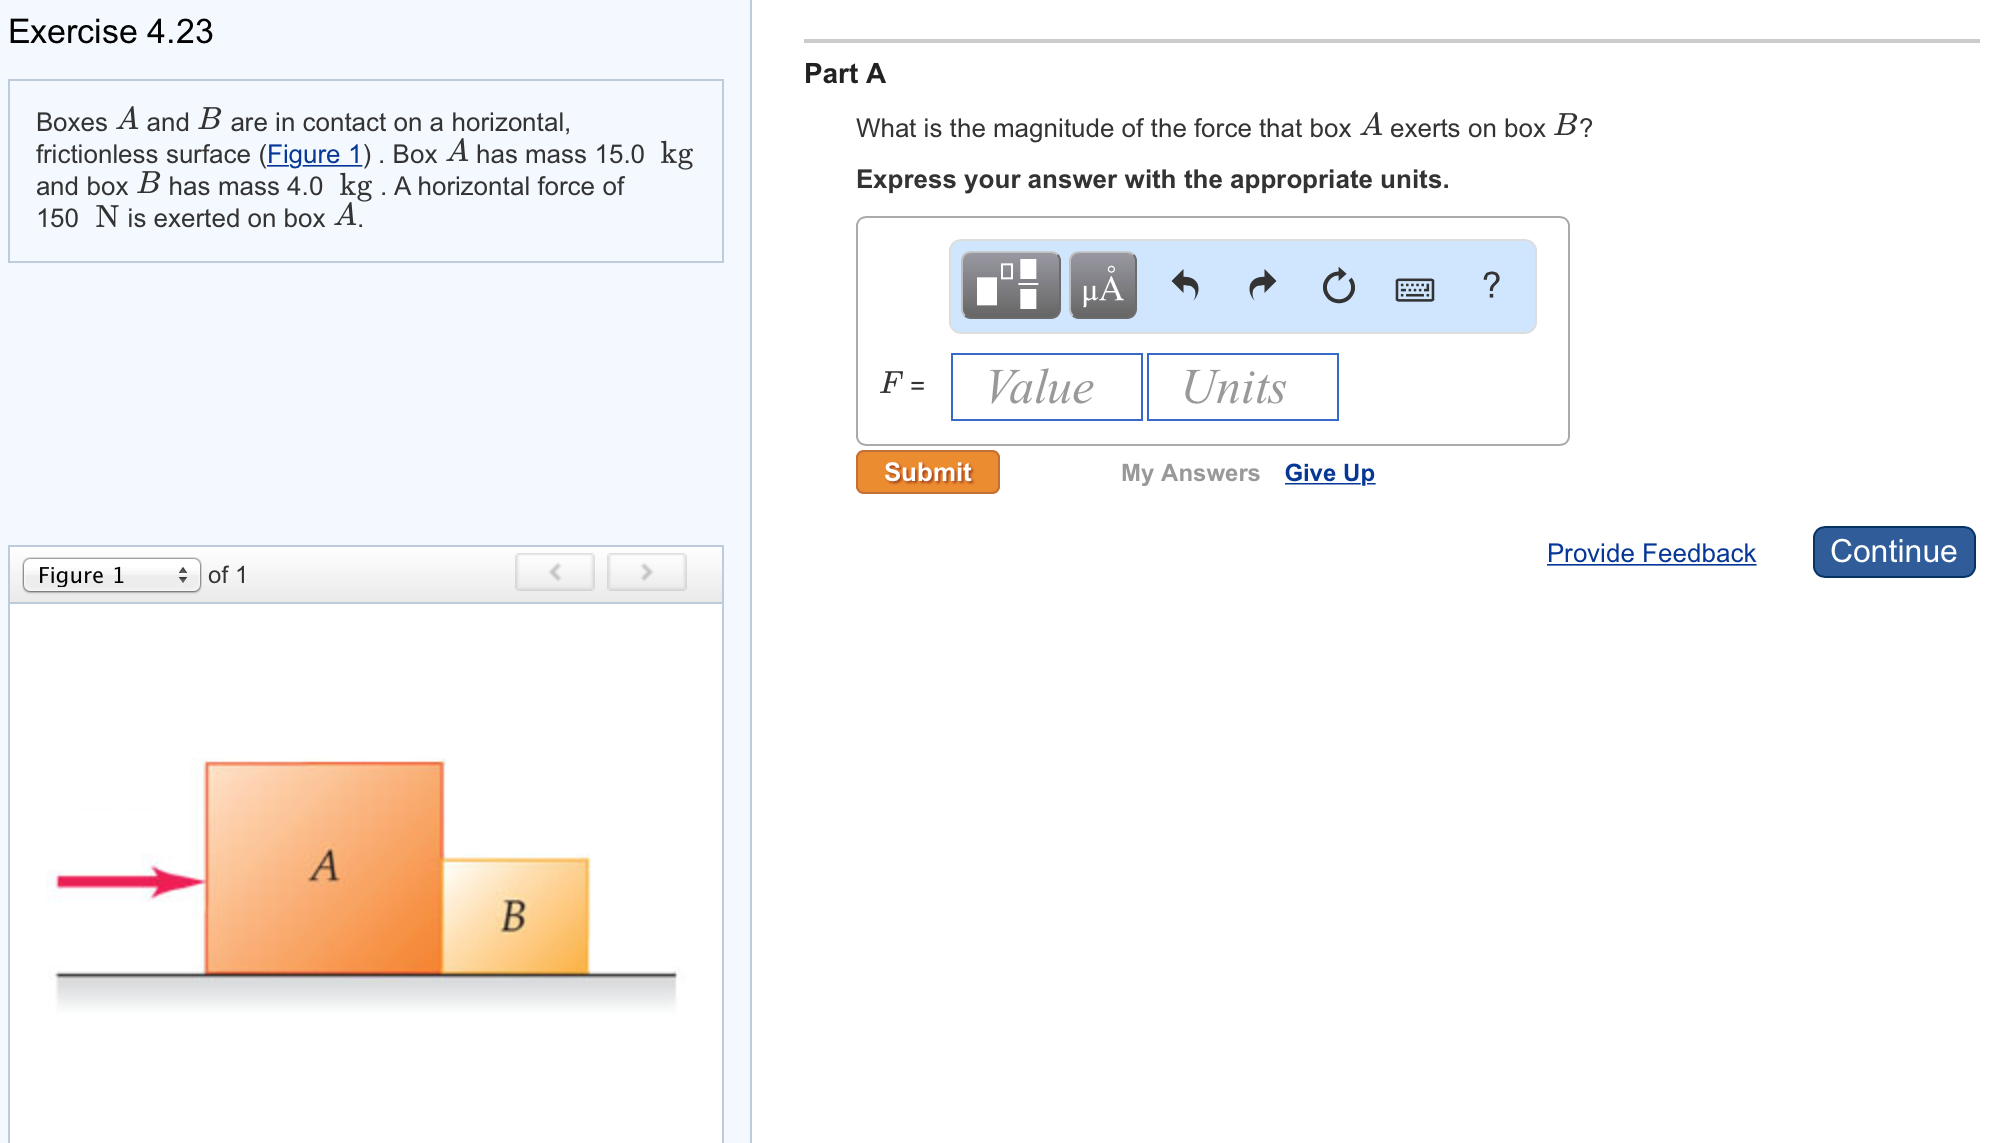Click the next figure arrow
This screenshot has height=1143, width=1994.
click(x=646, y=572)
